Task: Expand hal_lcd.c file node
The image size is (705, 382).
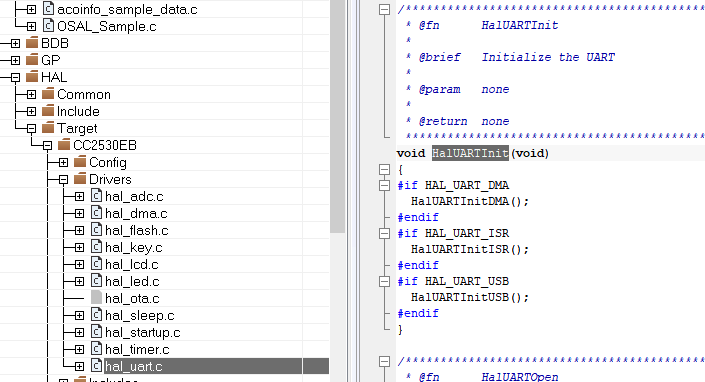Action: point(80,265)
